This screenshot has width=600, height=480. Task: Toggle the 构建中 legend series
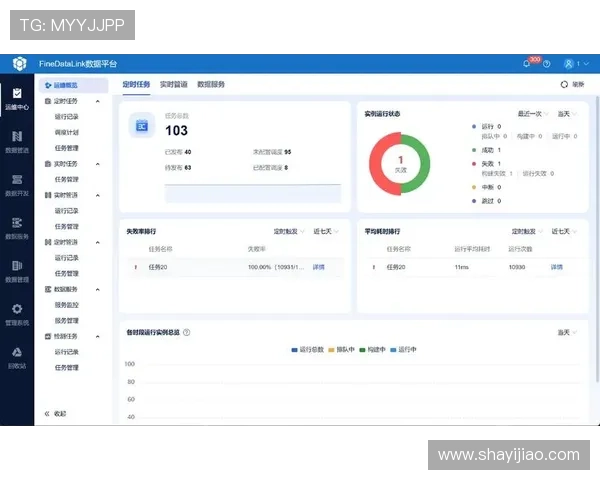(x=377, y=350)
